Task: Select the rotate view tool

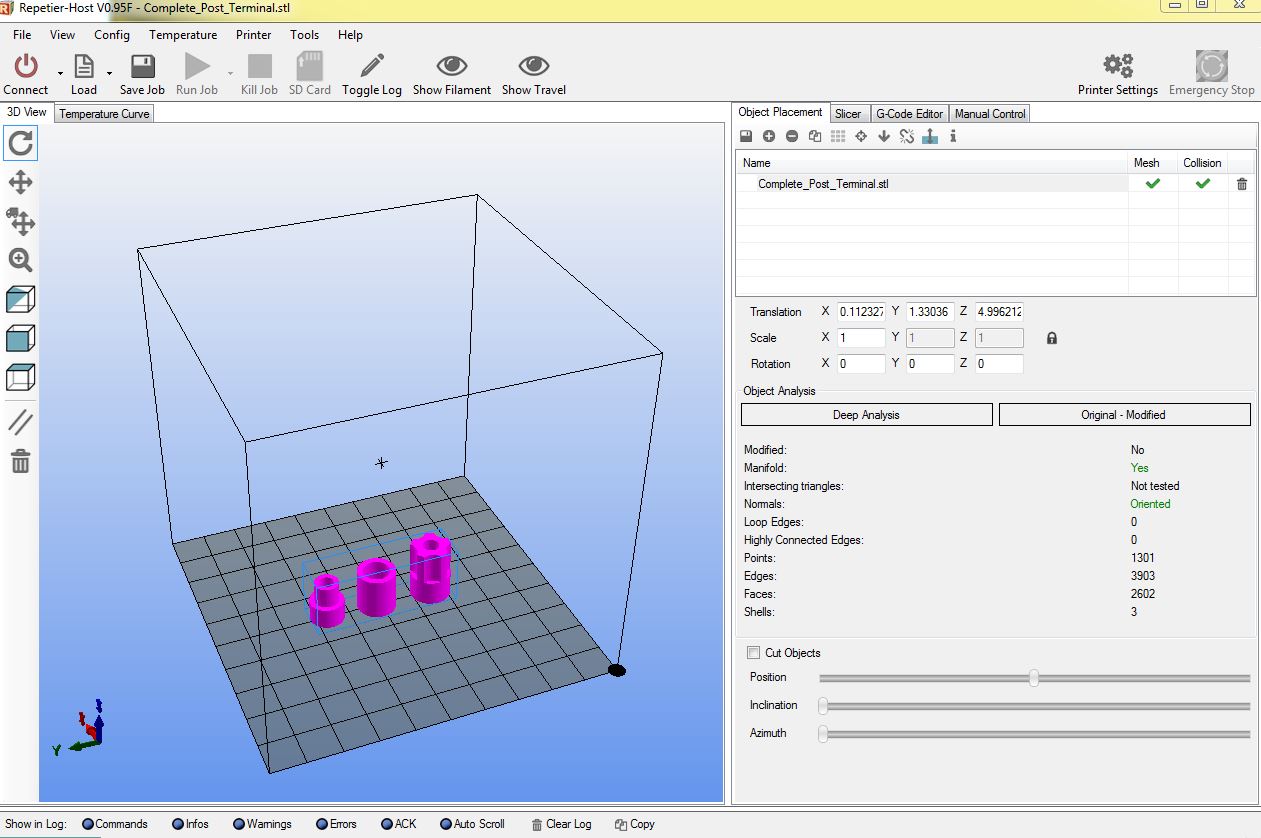Action: tap(21, 143)
